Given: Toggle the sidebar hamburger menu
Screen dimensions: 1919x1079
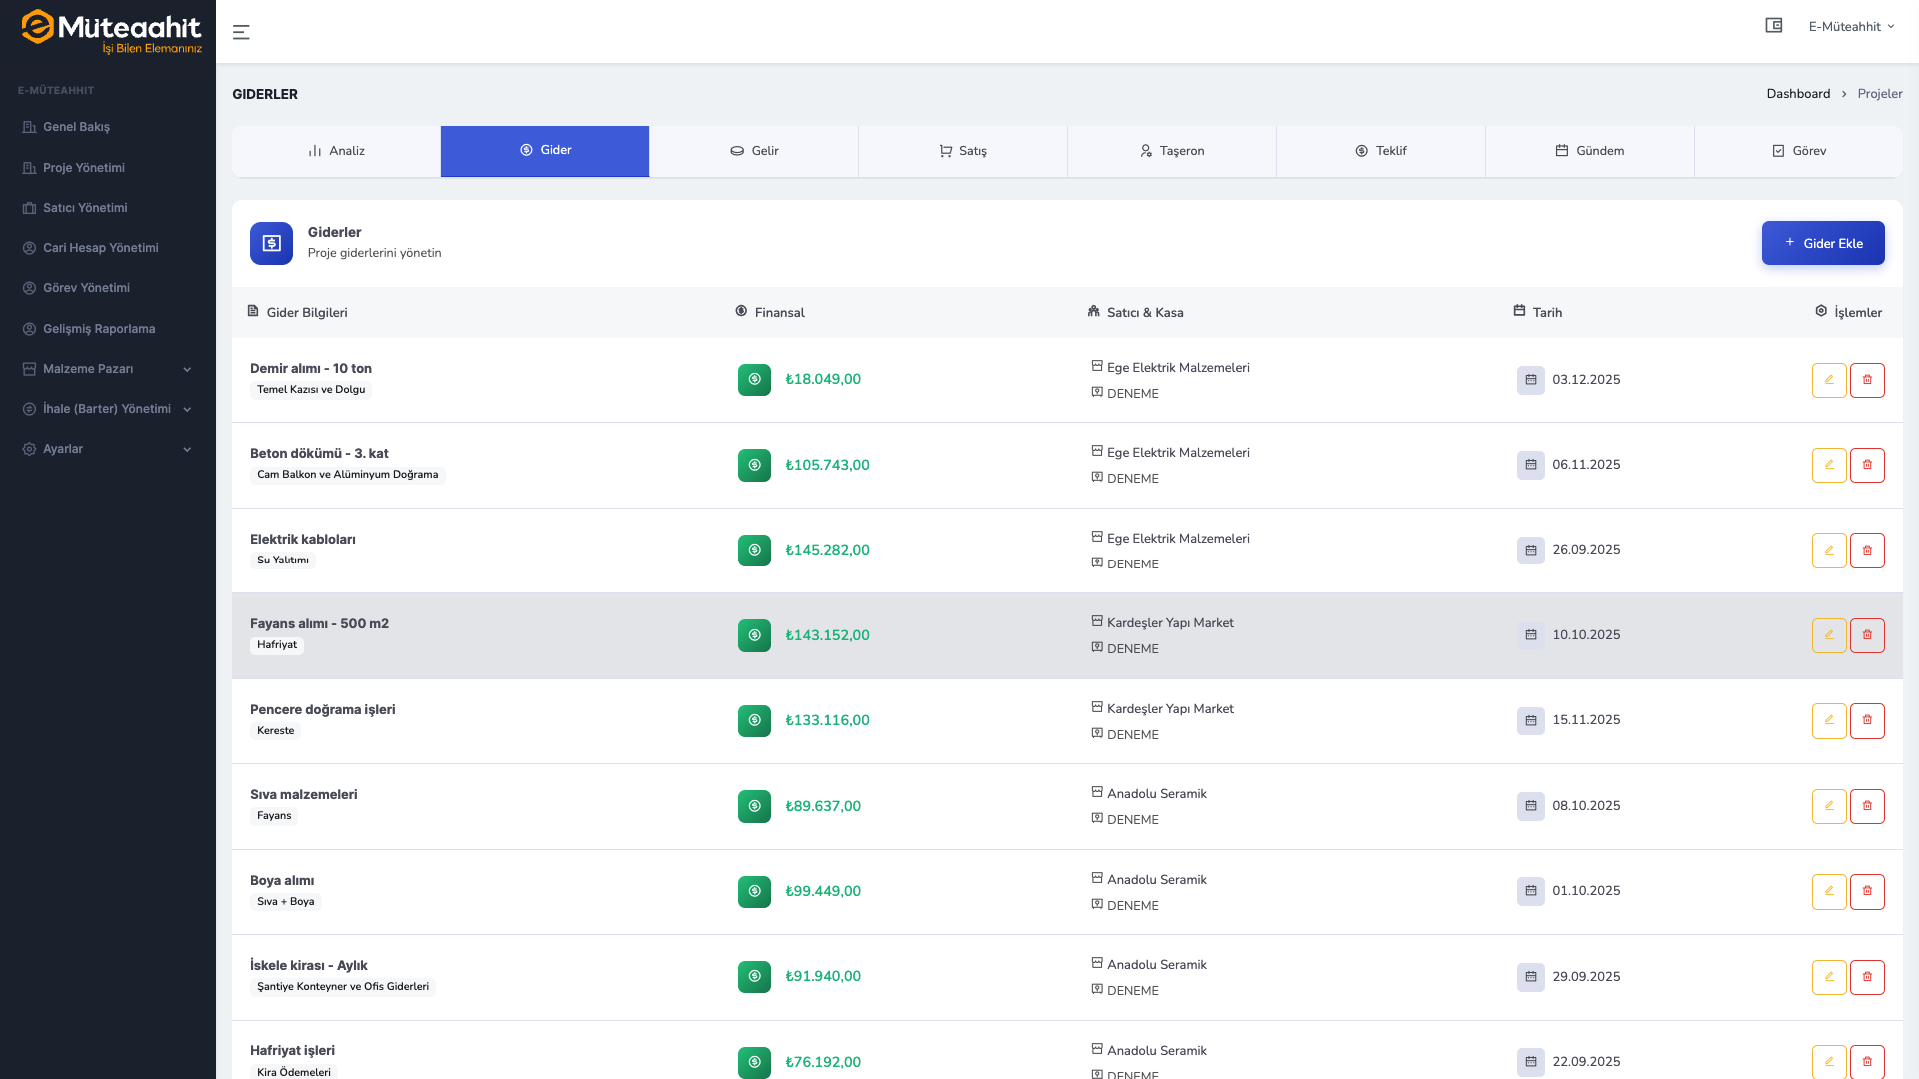Looking at the screenshot, I should (241, 32).
